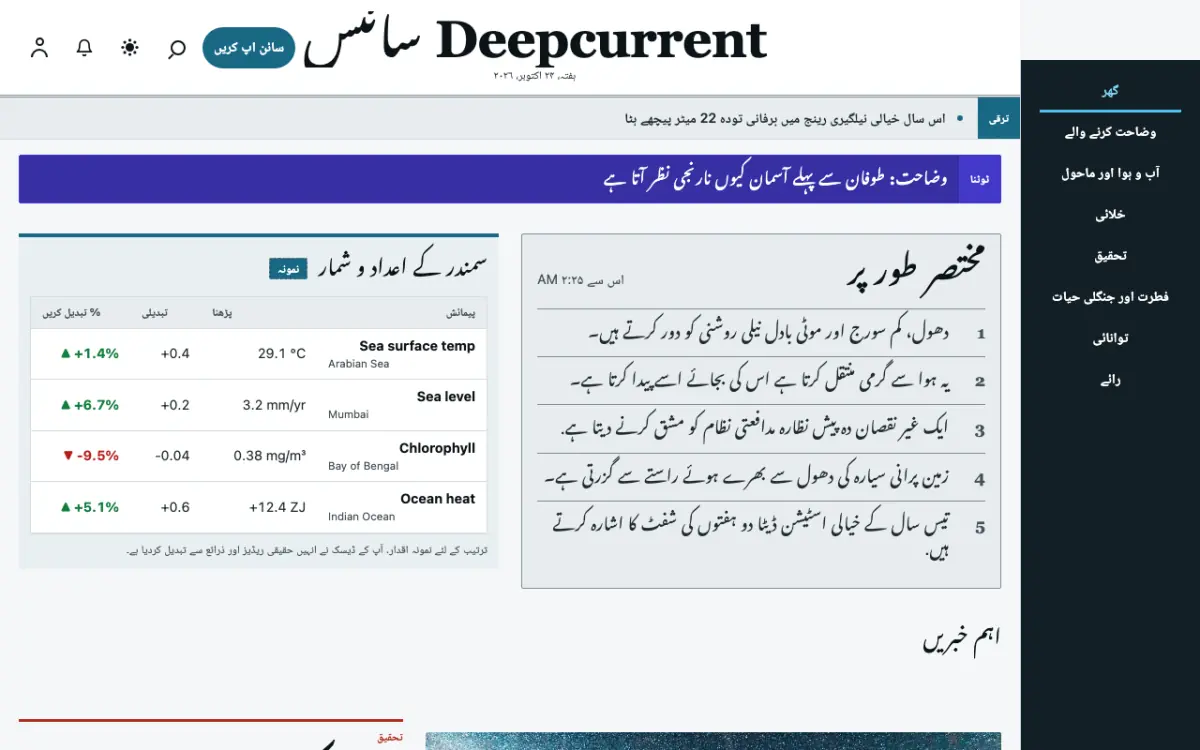The image size is (1200, 750).
Task: Open the user account icon
Action: [40, 48]
